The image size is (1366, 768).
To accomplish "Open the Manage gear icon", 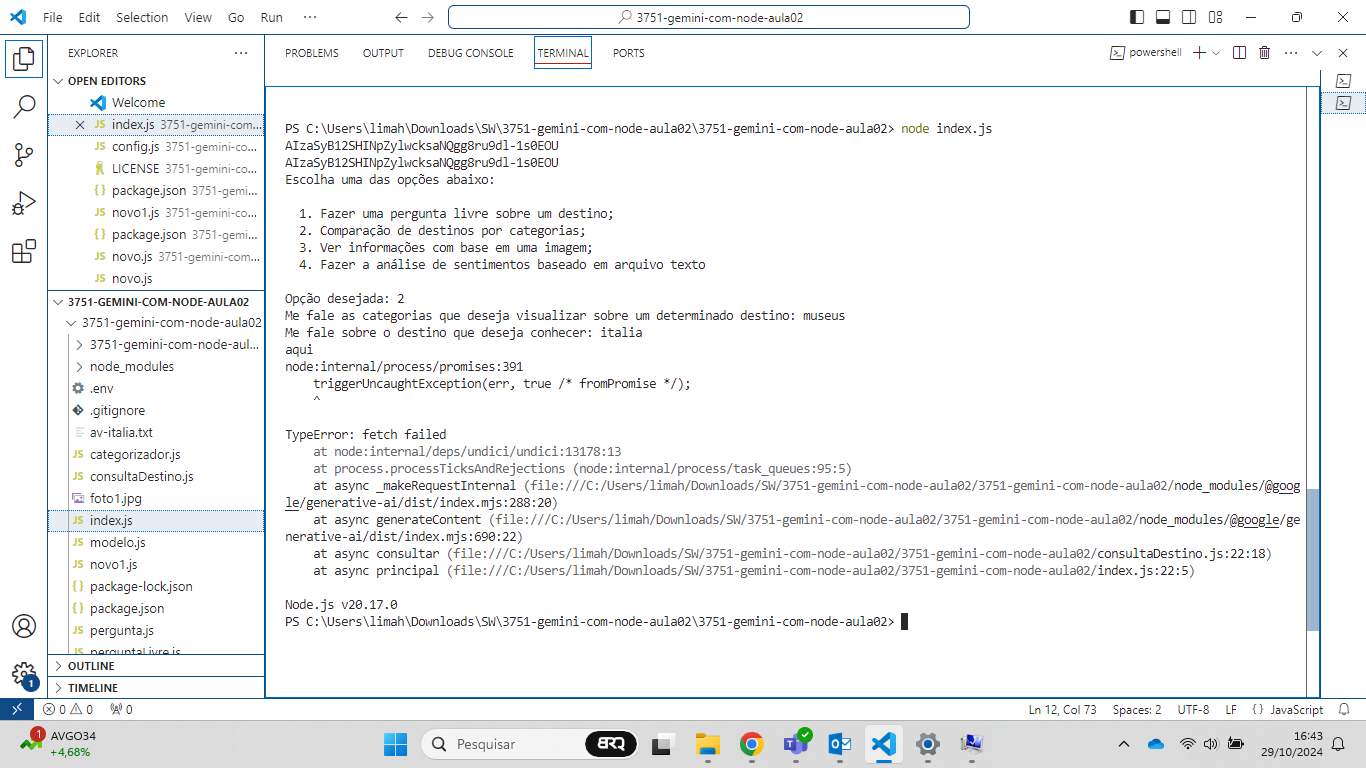I will (24, 674).
